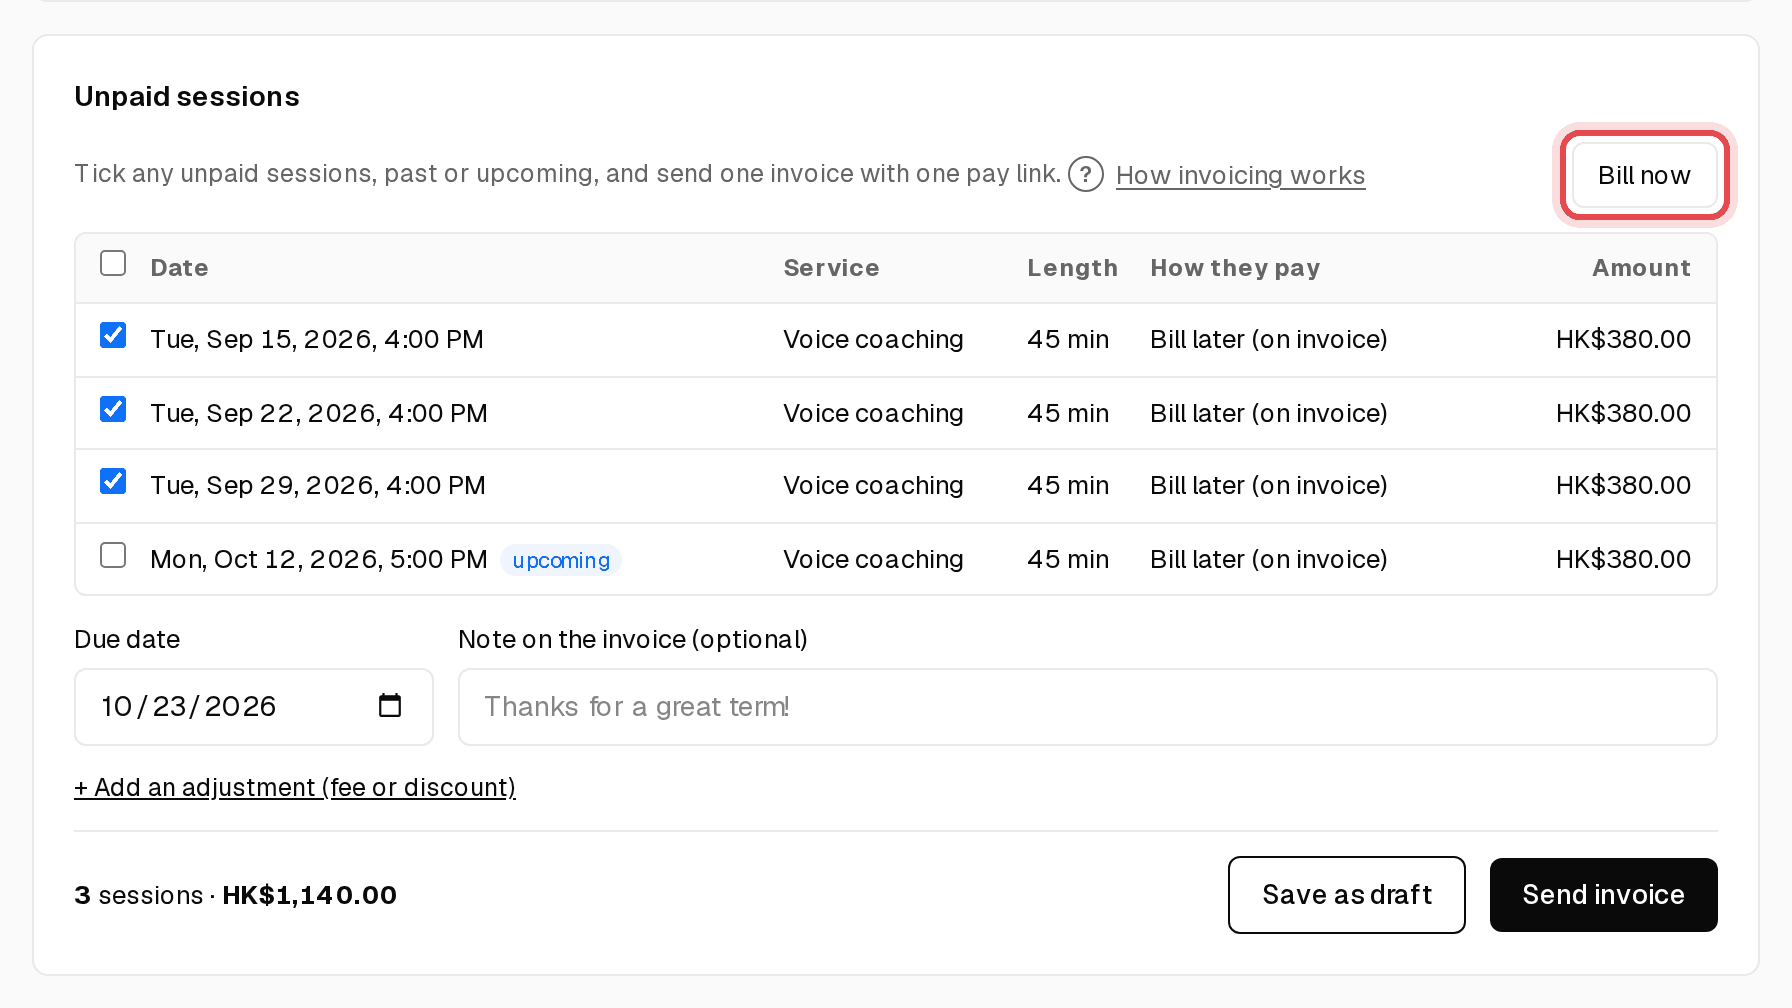Viewport: 1792px width, 1008px height.
Task: Open How invoicing works link
Action: tap(1240, 175)
